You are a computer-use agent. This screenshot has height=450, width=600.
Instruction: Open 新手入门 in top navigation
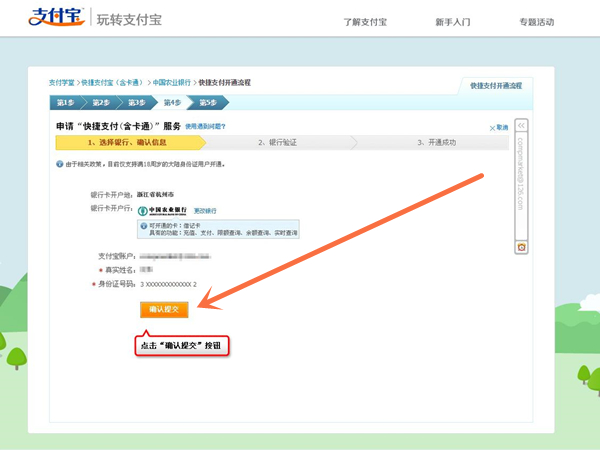(452, 21)
